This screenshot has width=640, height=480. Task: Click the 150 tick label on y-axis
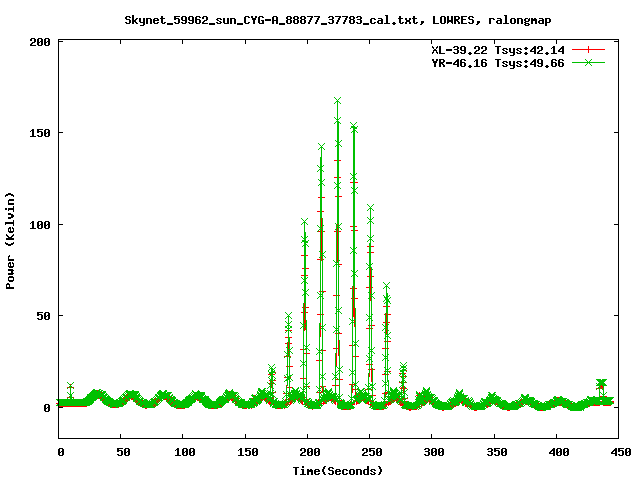(x=40, y=133)
